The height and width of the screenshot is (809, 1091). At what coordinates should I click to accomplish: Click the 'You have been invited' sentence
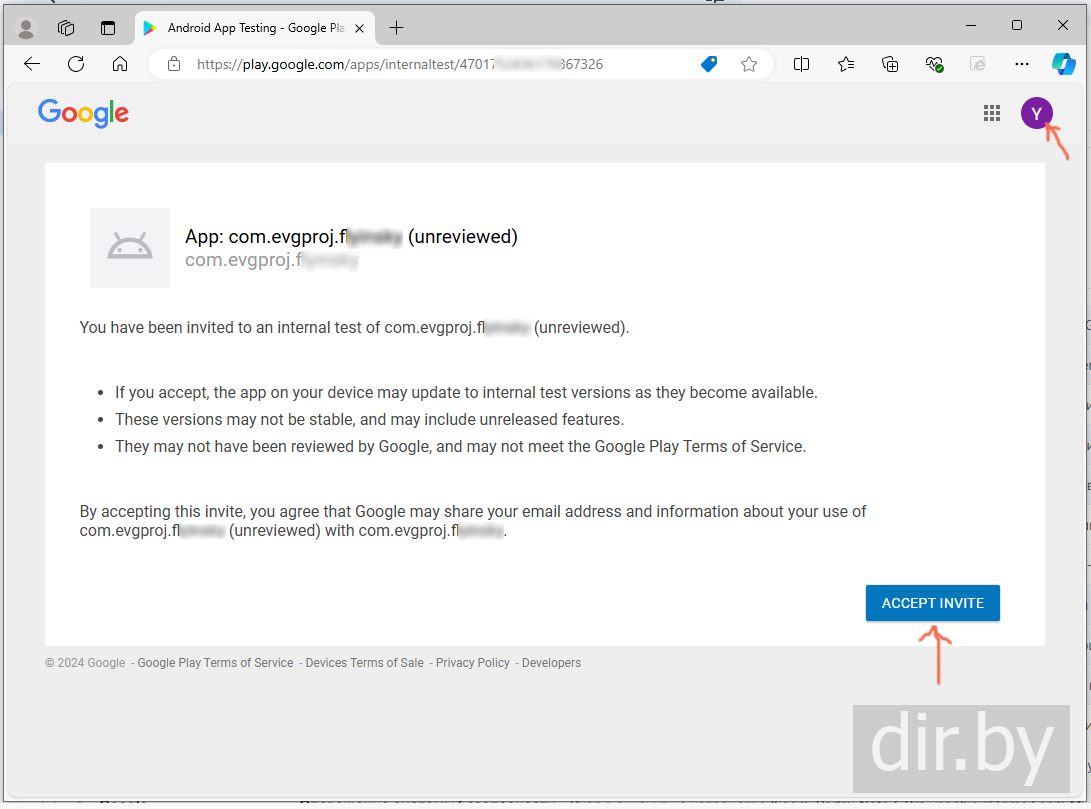pyautogui.click(x=354, y=328)
